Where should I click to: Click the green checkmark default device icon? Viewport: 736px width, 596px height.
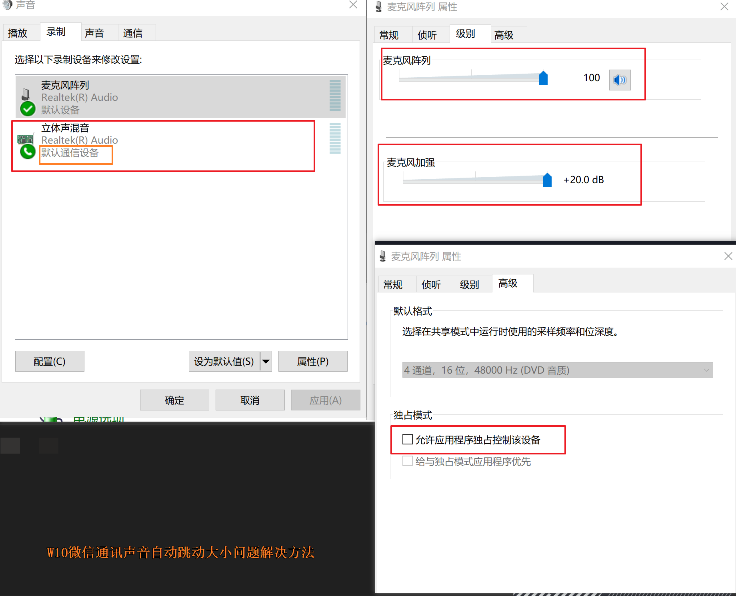coord(28,109)
